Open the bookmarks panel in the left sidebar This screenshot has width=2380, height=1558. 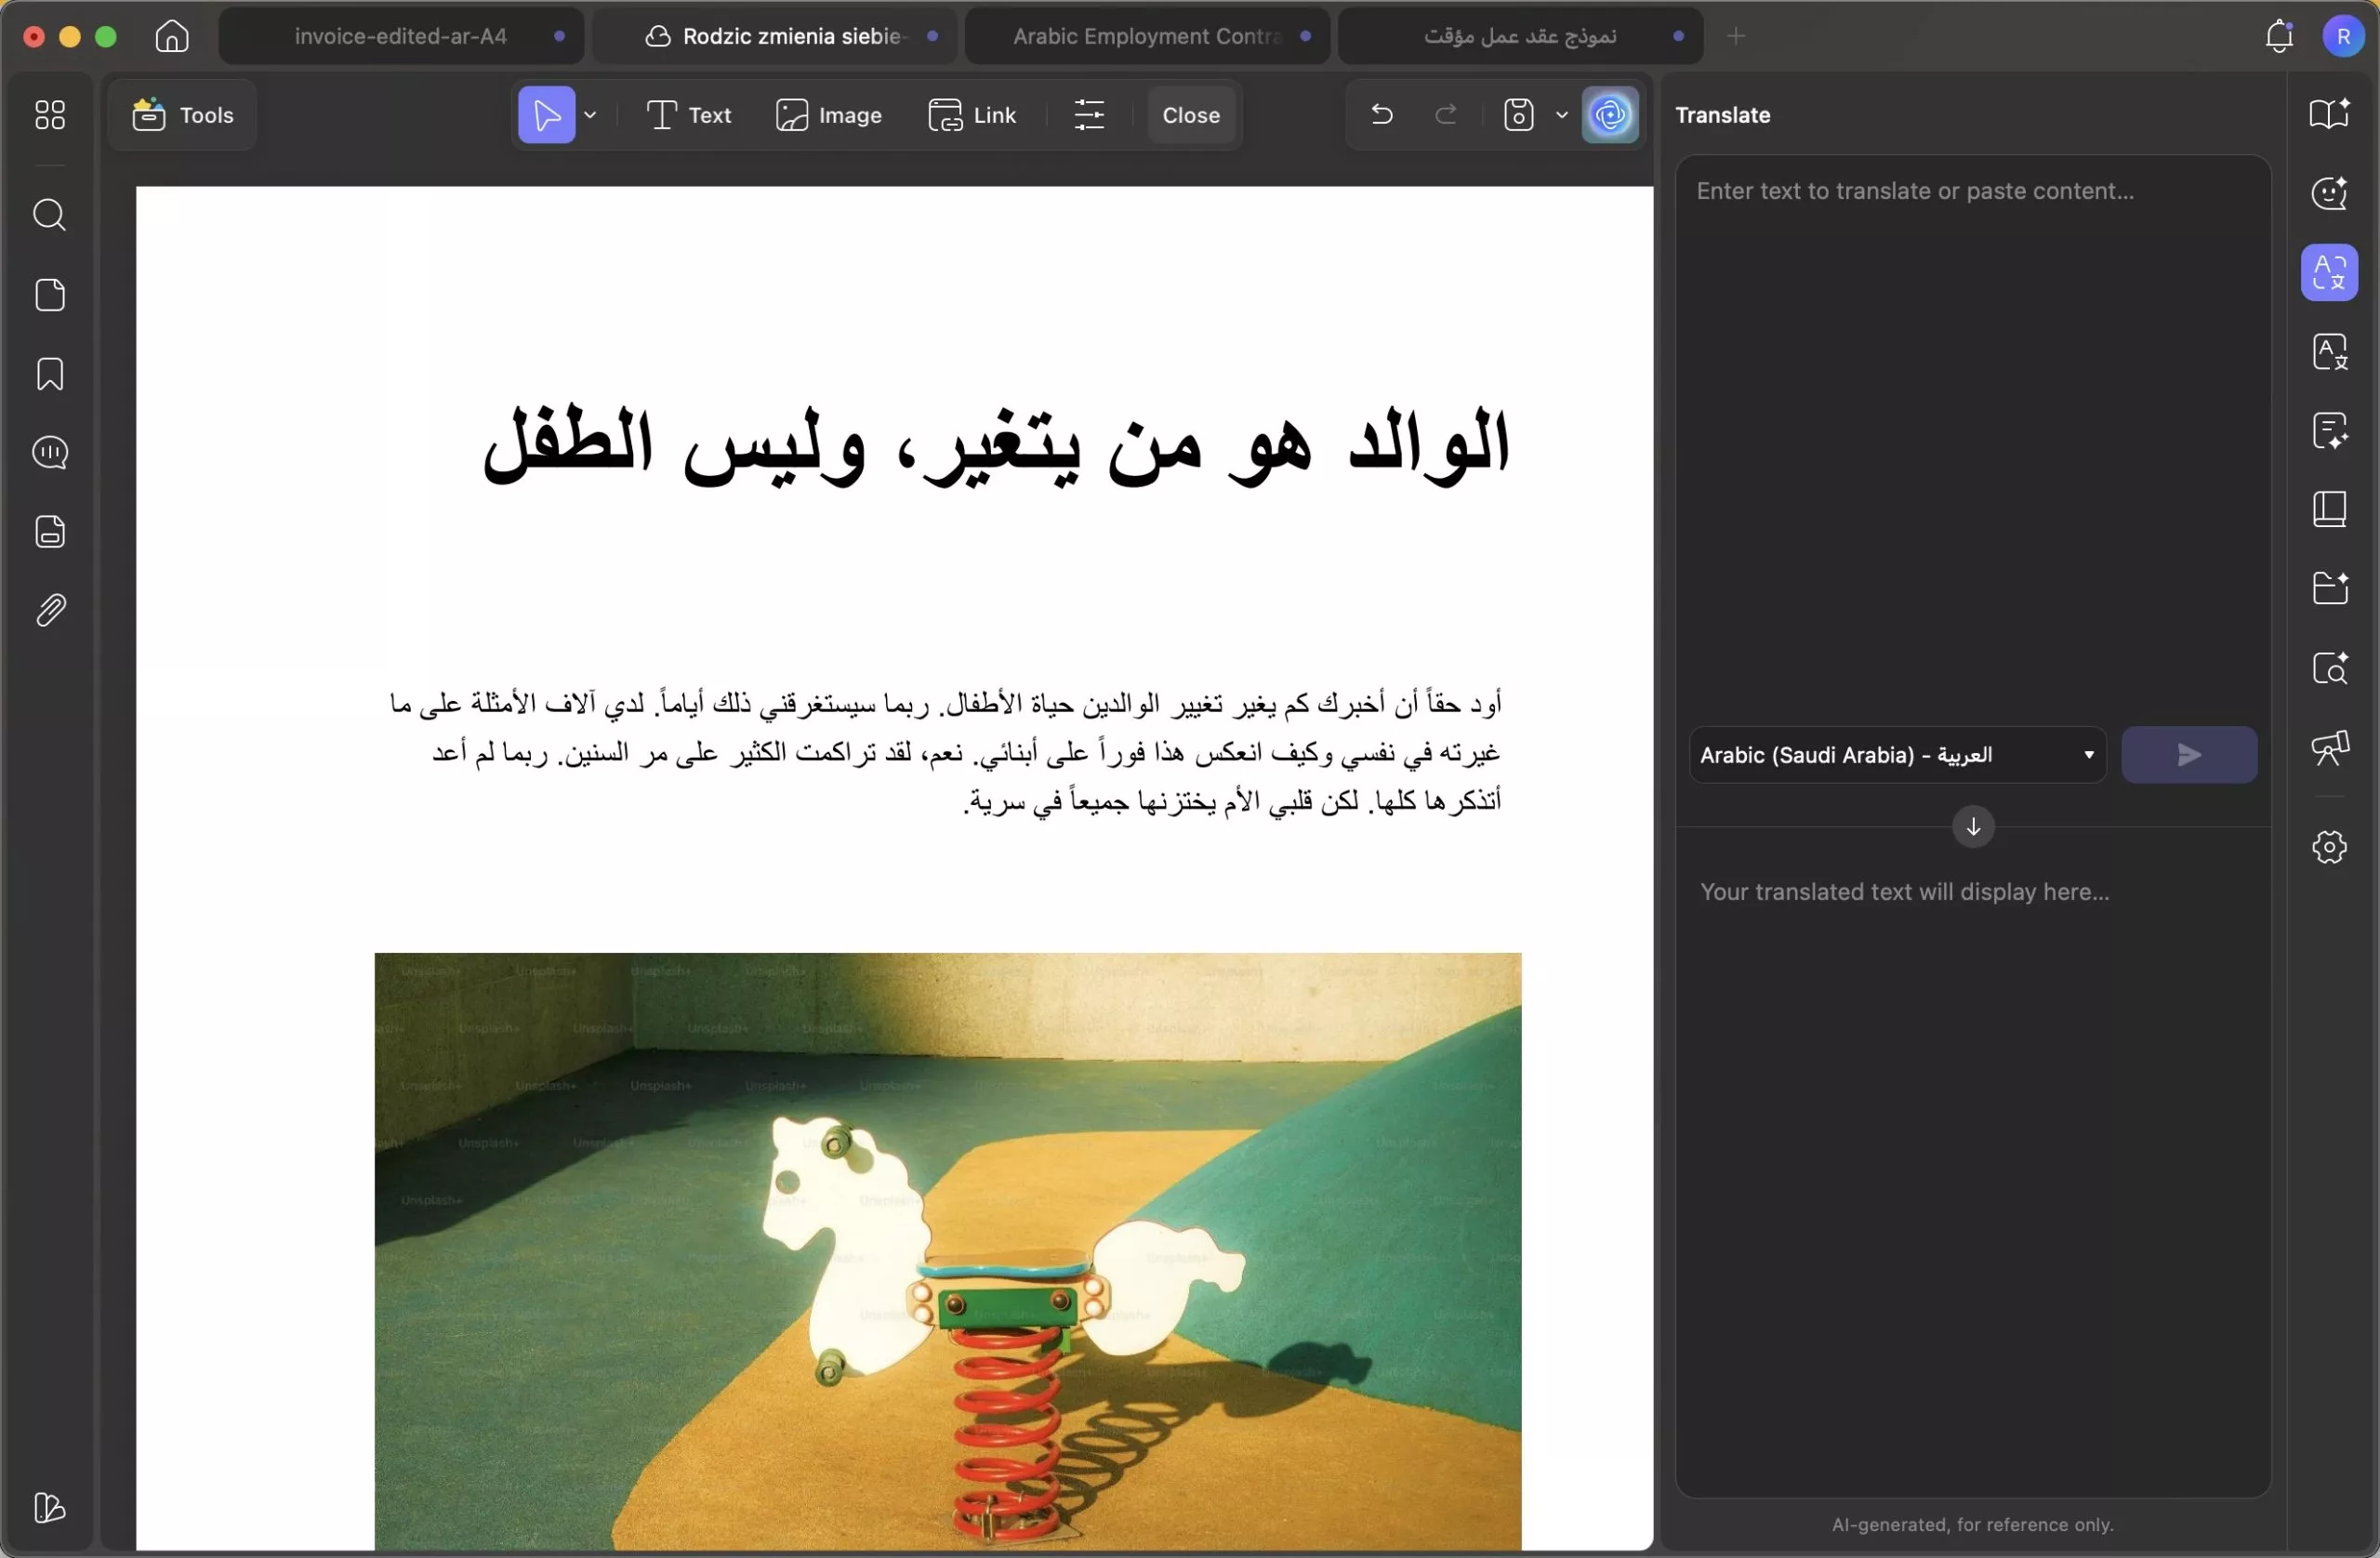[48, 374]
